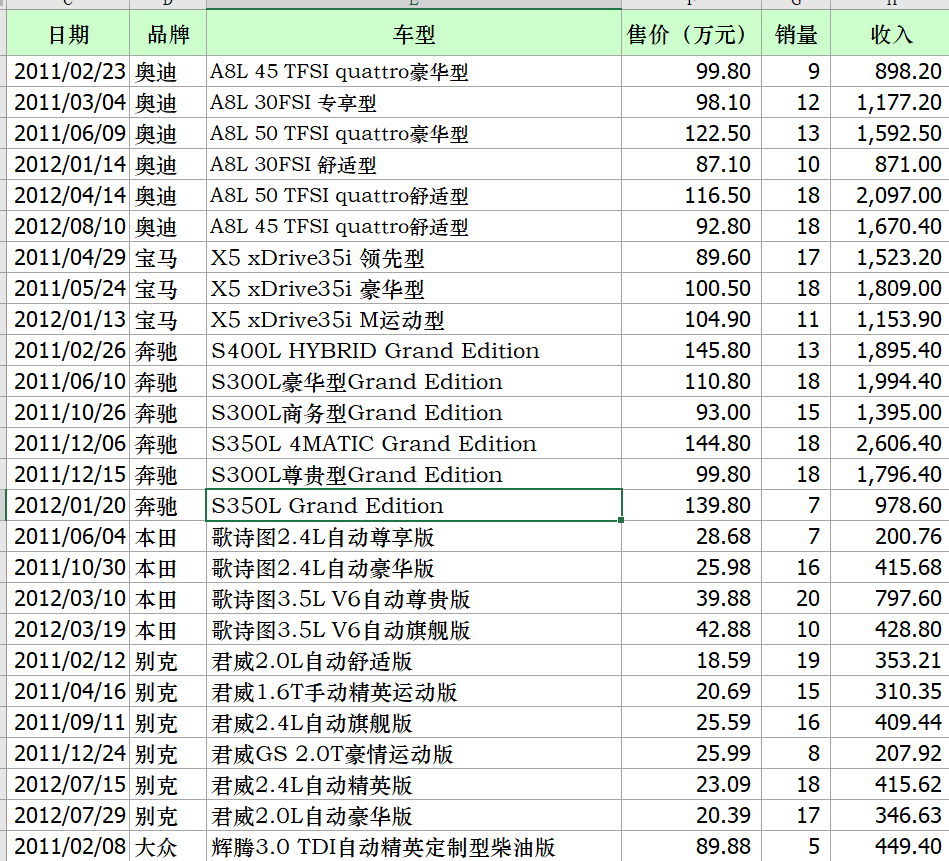This screenshot has height=861, width=949.
Task: Select the 日期 header cell
Action: pyautogui.click(x=68, y=33)
